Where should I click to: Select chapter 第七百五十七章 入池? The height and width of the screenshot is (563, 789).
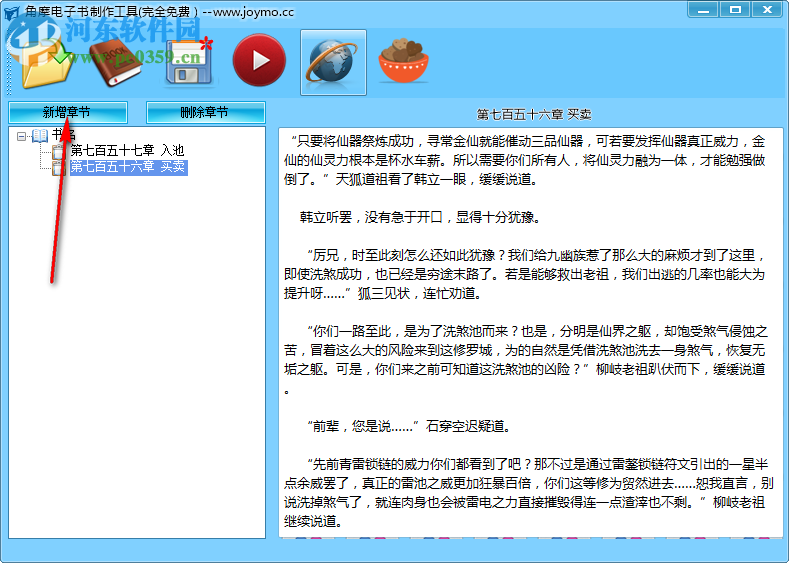(127, 150)
